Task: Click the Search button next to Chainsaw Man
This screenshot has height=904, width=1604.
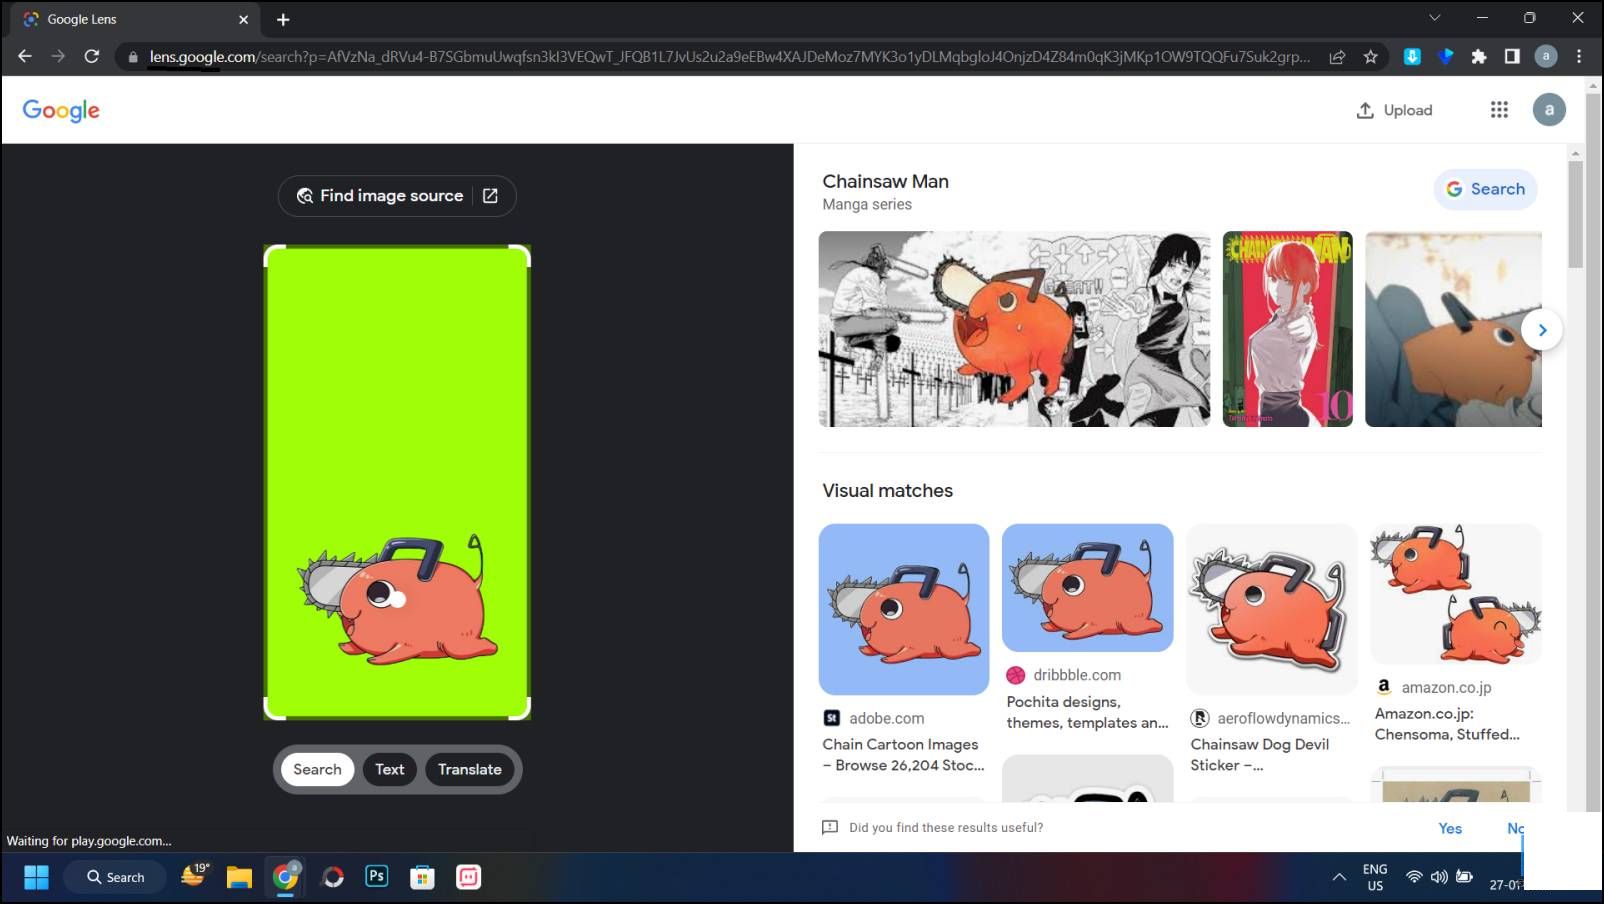Action: 1485,189
